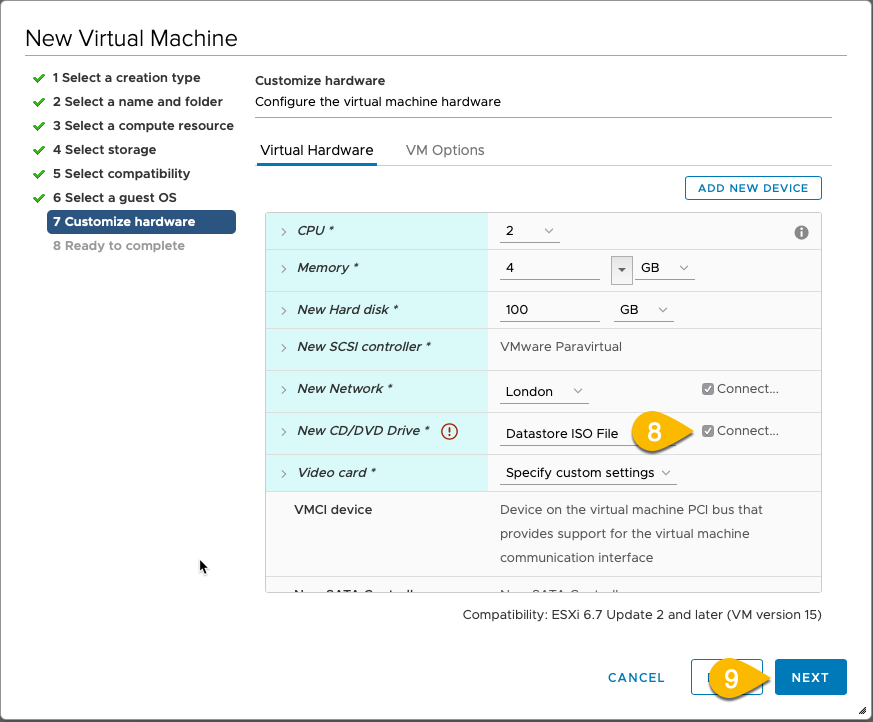The width and height of the screenshot is (873, 722).
Task: Click the Customize hardware heading
Action: coord(320,81)
